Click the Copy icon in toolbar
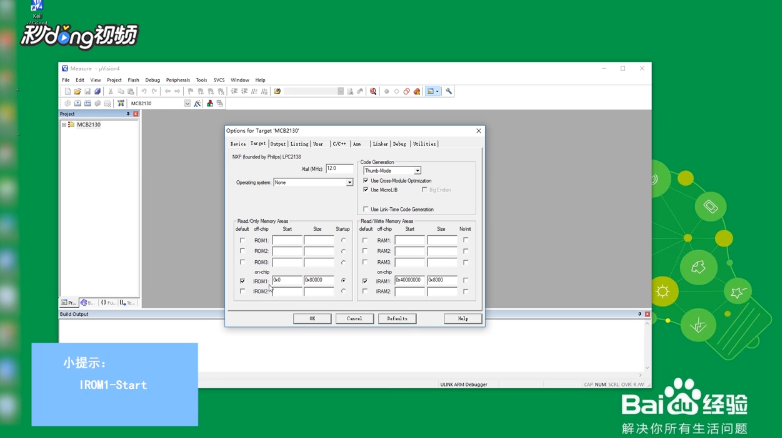This screenshot has width=782, height=438. (121, 91)
